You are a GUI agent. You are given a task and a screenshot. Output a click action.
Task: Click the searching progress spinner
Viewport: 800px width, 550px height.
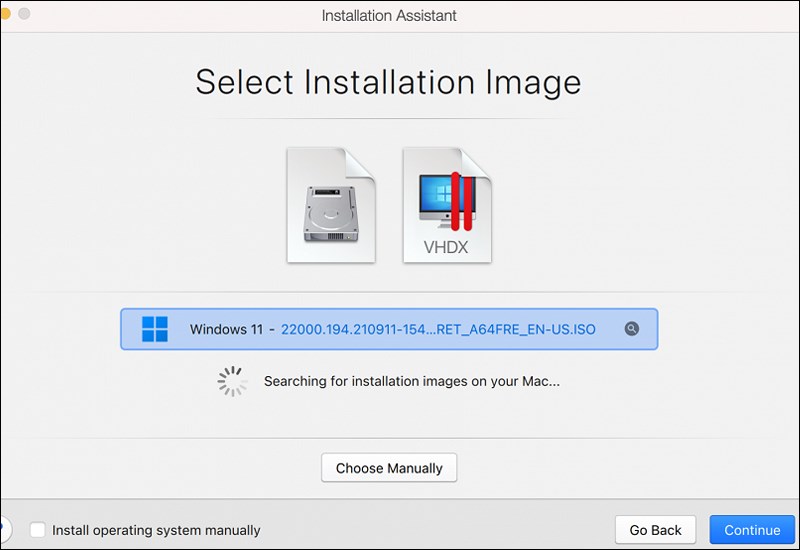click(x=231, y=381)
